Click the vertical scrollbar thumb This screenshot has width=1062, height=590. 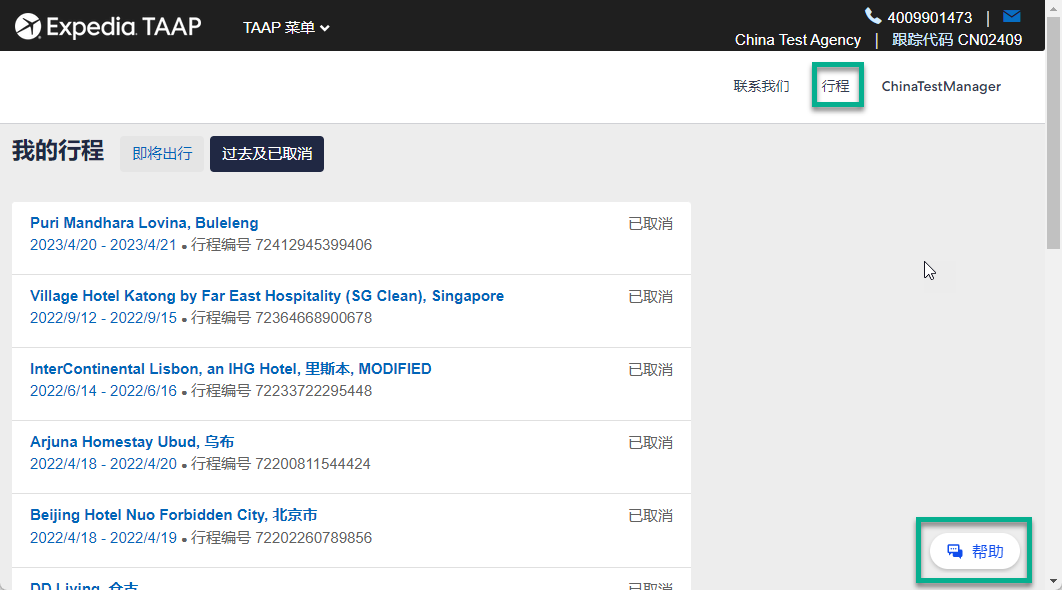click(x=1054, y=133)
